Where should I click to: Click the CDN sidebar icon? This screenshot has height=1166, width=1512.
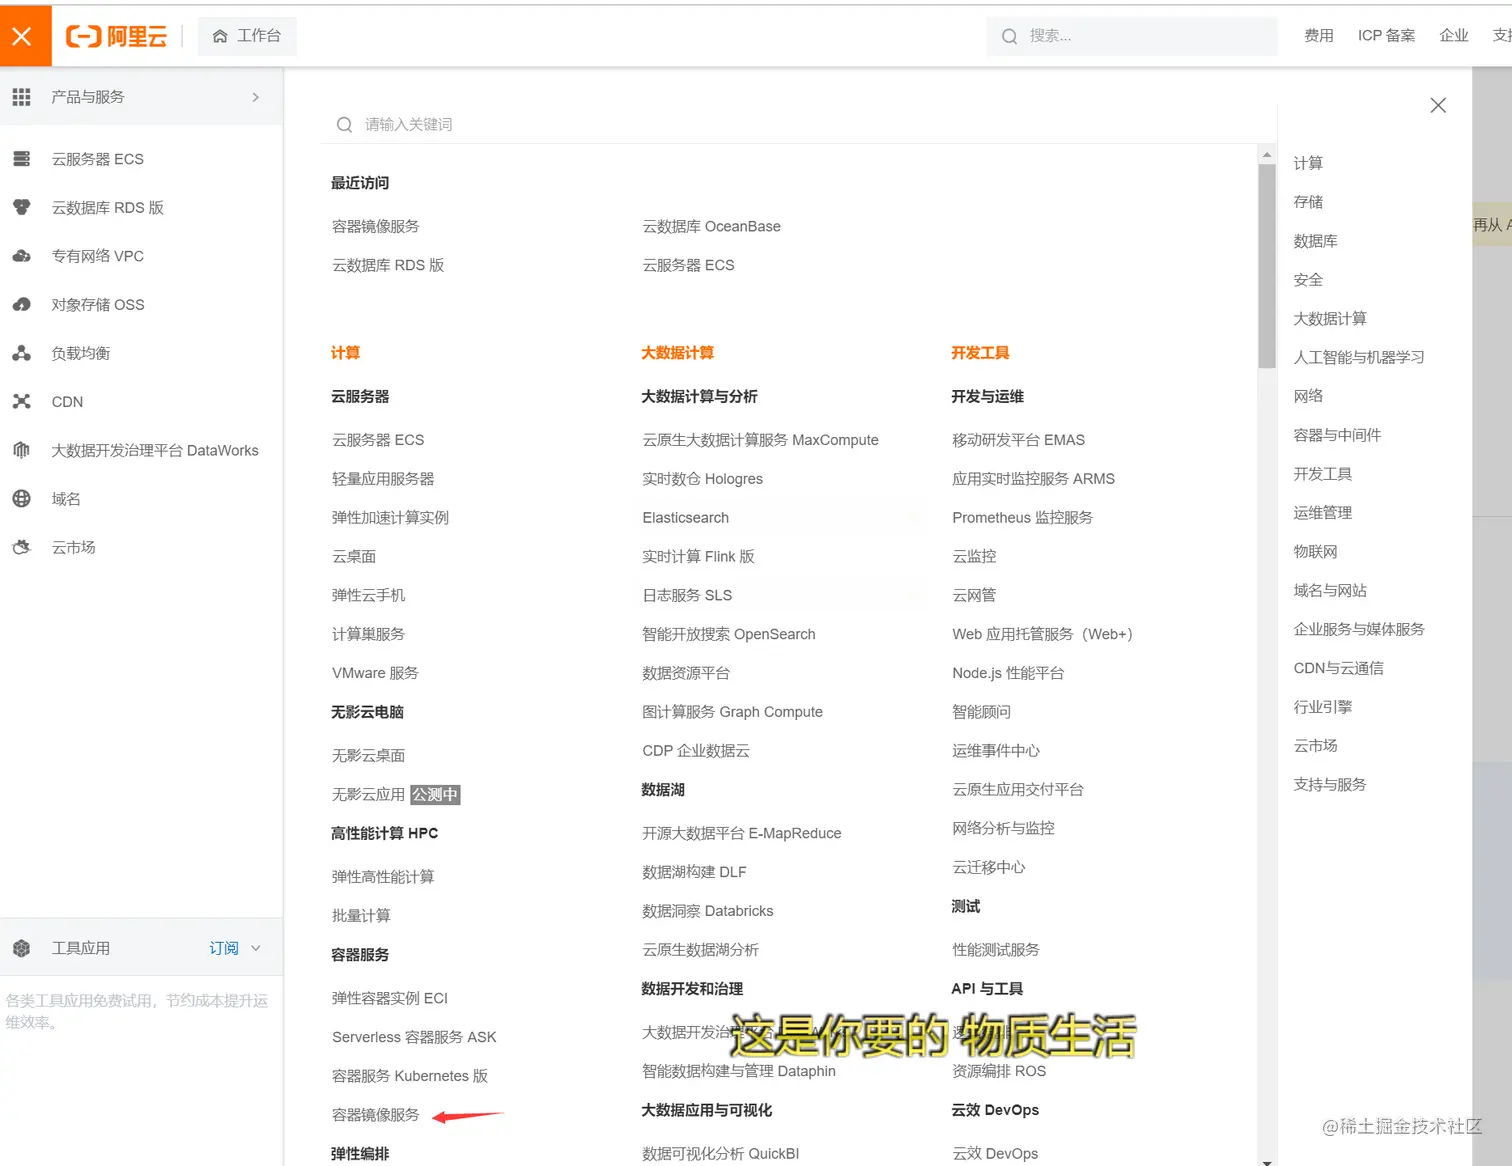21,401
